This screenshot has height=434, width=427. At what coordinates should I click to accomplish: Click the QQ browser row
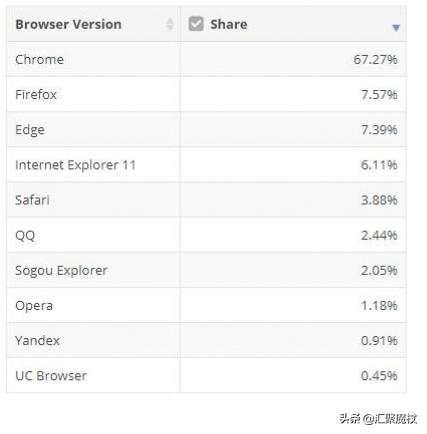pyautogui.click(x=206, y=235)
